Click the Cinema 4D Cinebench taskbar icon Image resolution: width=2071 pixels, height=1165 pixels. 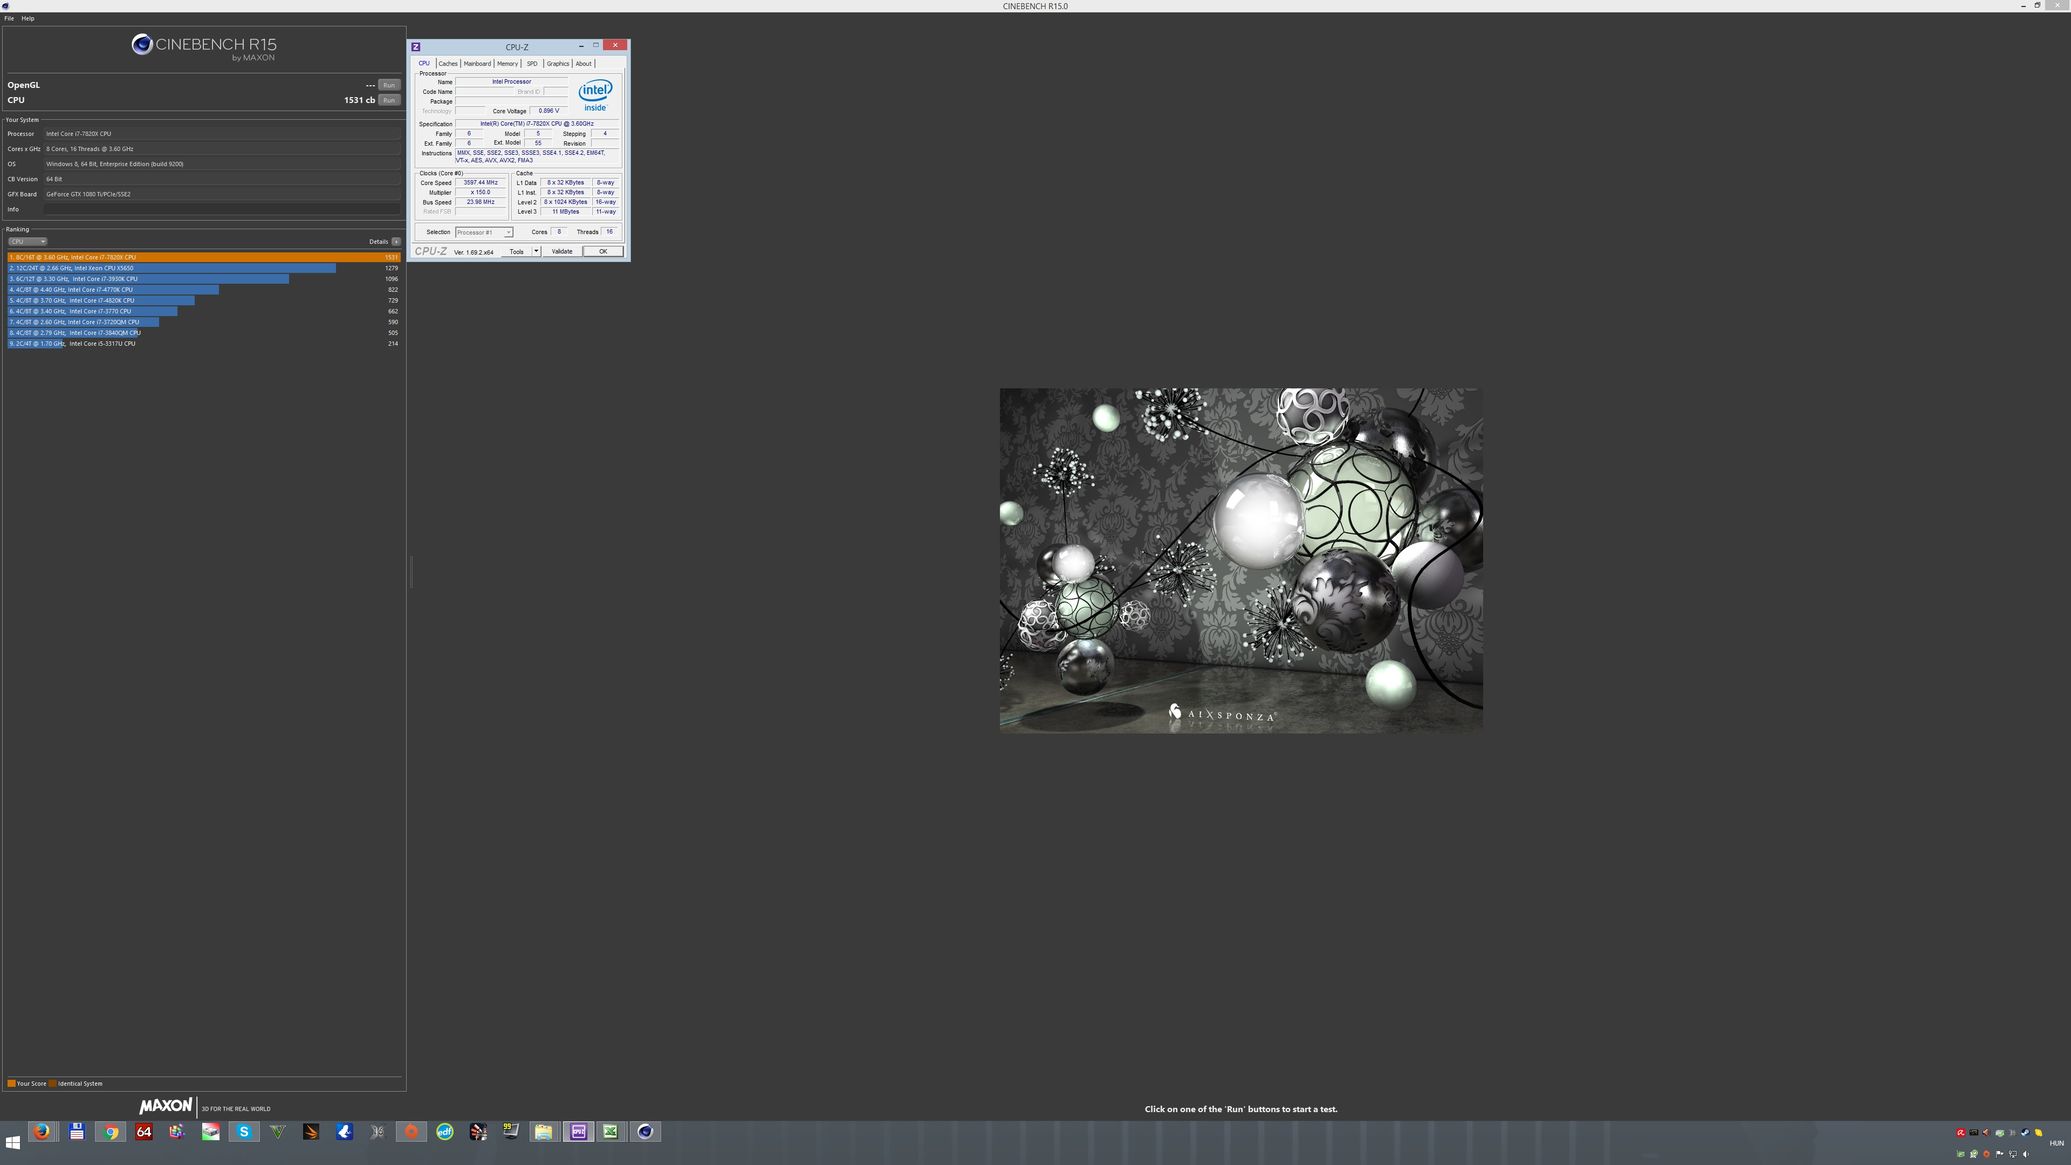click(x=645, y=1132)
